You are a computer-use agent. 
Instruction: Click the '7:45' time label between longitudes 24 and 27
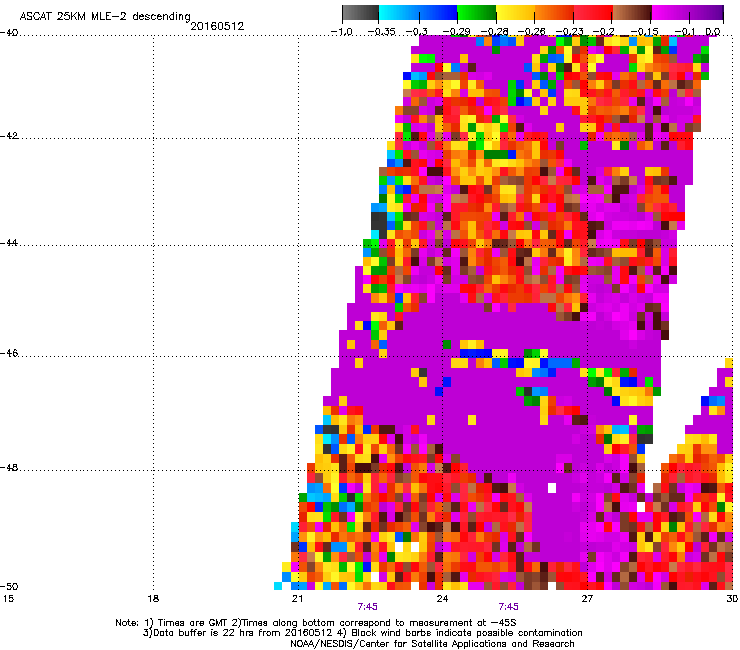[x=509, y=607]
